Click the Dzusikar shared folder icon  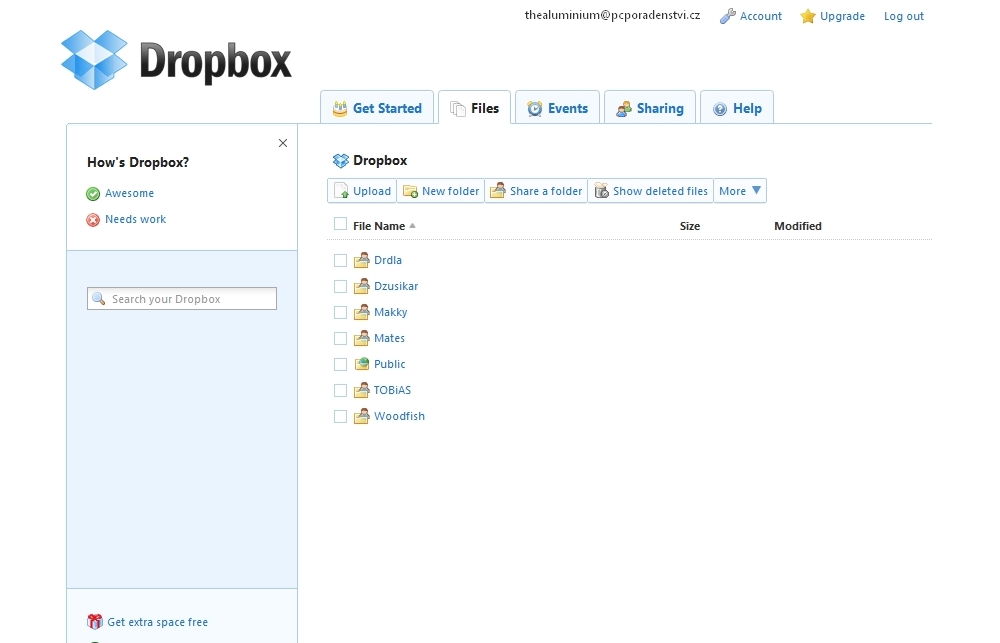362,286
